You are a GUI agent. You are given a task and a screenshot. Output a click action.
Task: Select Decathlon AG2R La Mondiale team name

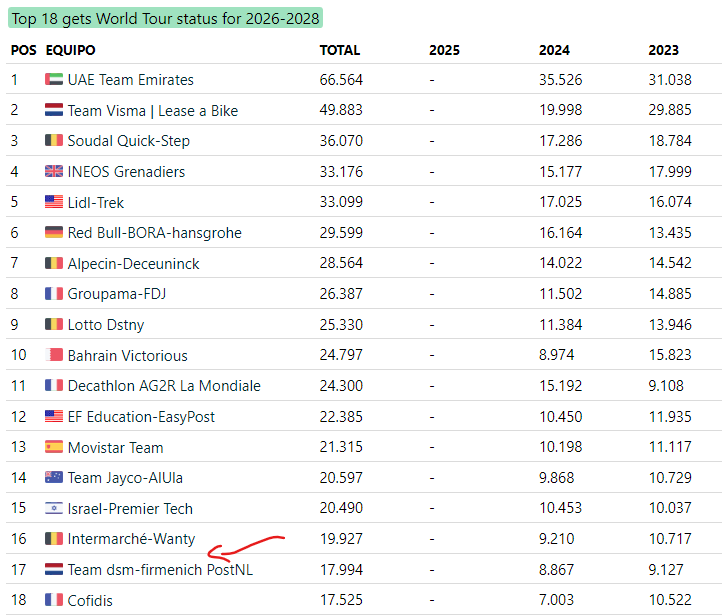(164, 386)
